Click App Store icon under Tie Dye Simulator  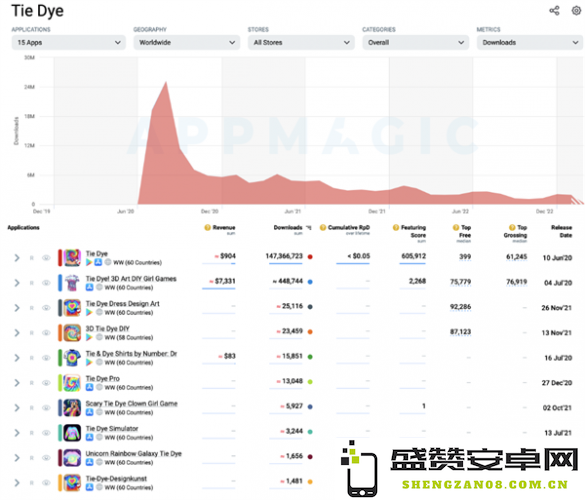pos(90,437)
